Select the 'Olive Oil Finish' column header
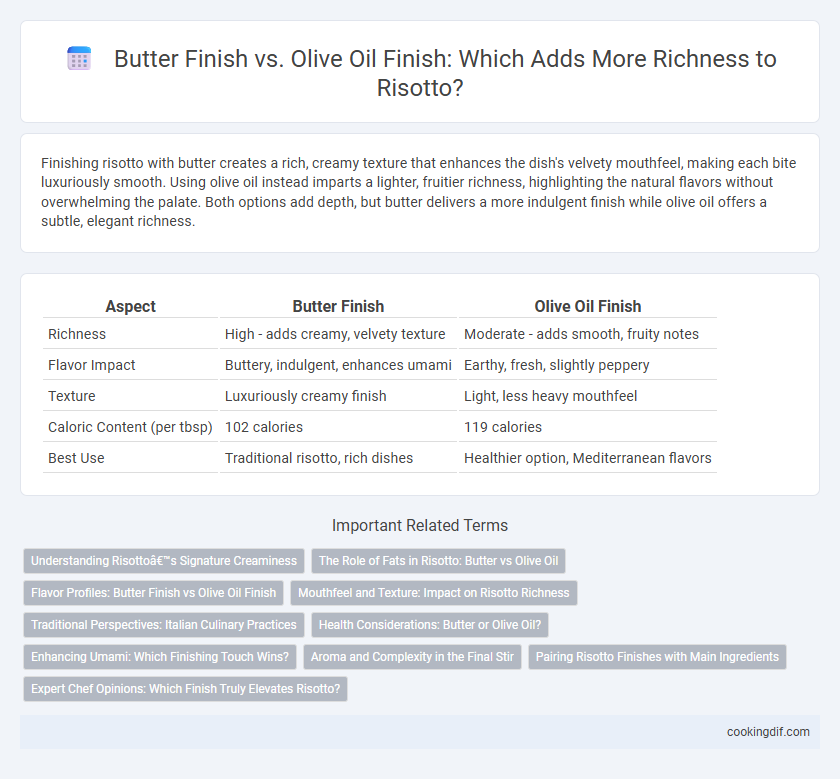This screenshot has height=779, width=840. (588, 306)
